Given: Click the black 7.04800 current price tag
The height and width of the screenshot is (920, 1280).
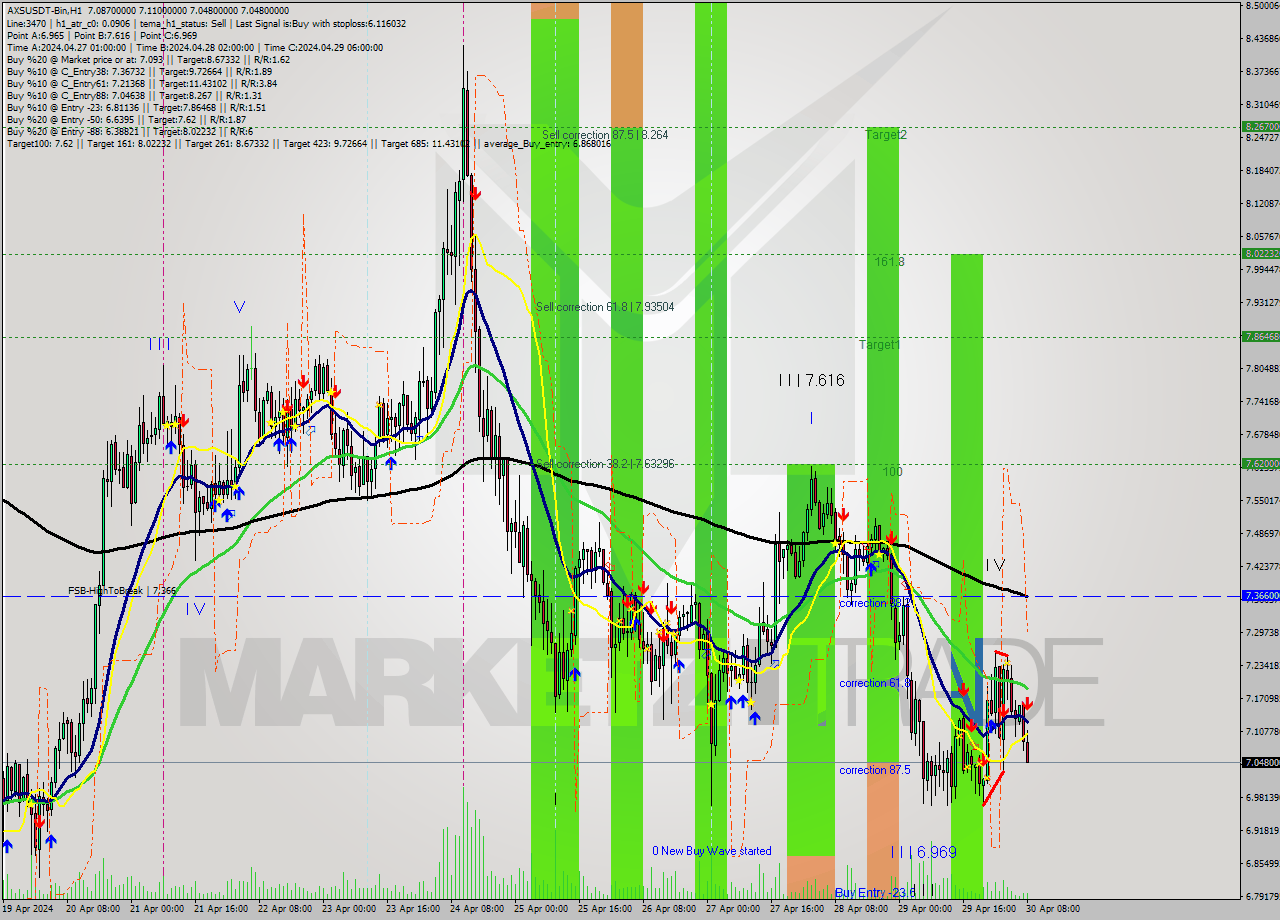Looking at the screenshot, I should click(1260, 763).
